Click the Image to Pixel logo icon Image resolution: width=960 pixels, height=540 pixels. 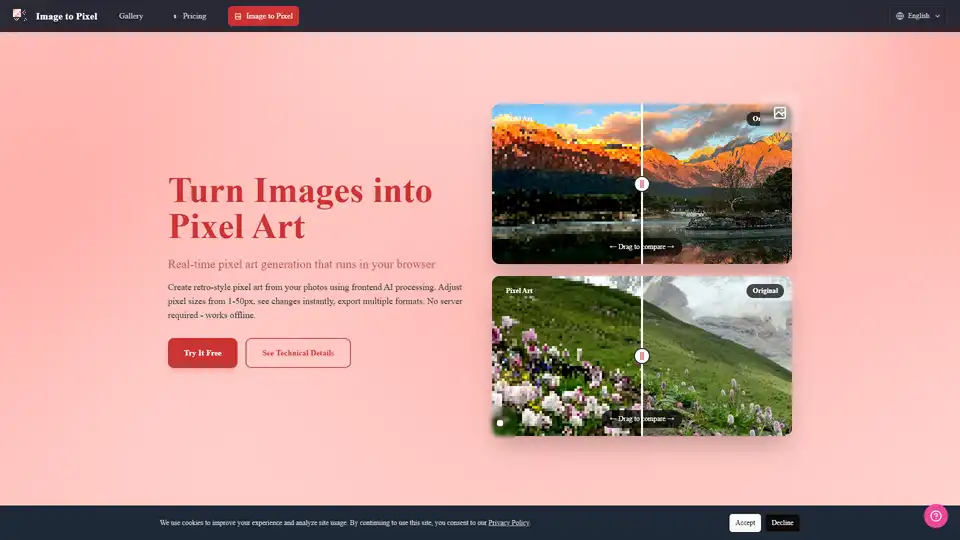(x=20, y=15)
